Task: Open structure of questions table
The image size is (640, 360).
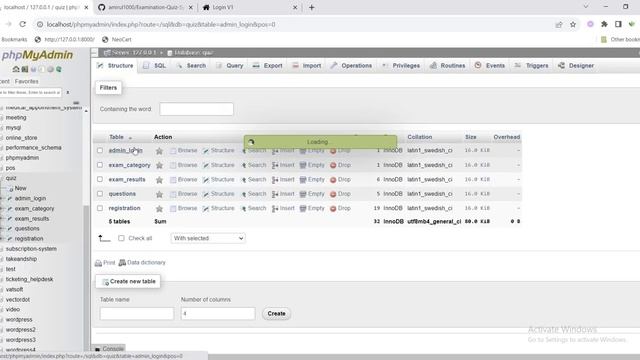Action: (219, 193)
